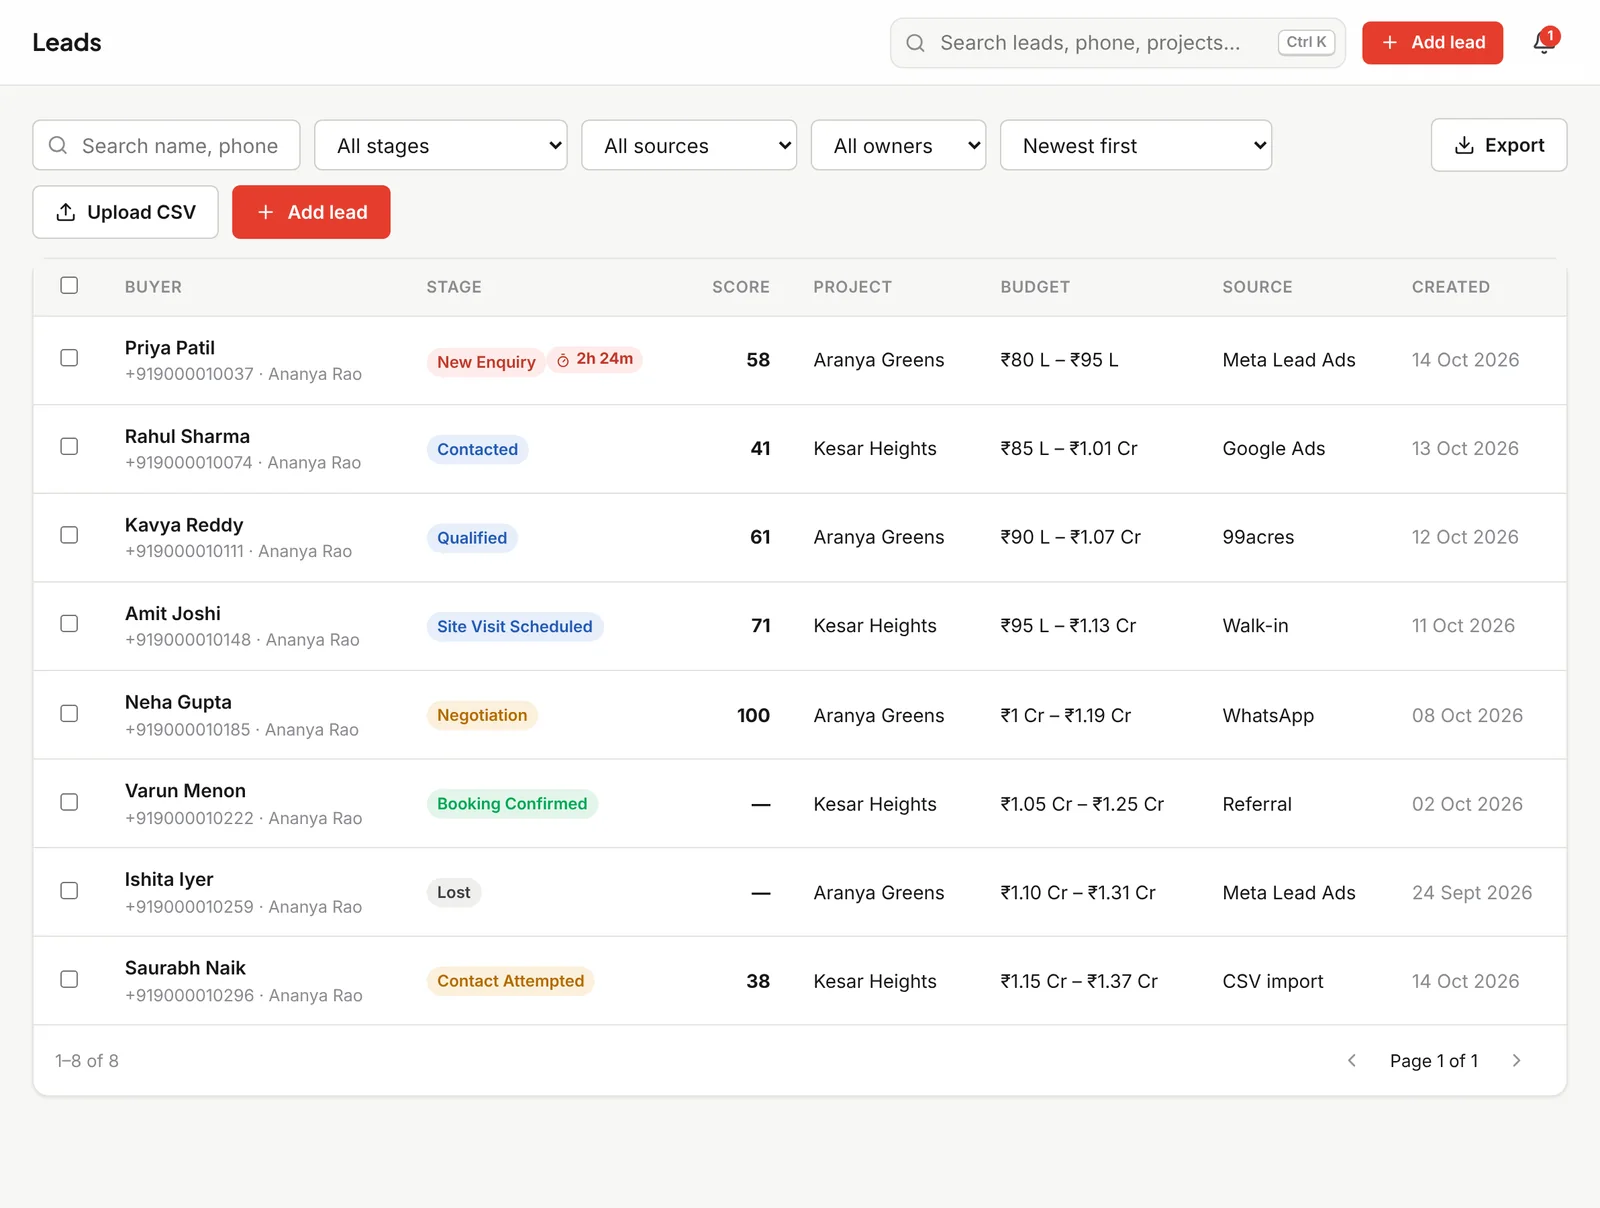This screenshot has width=1600, height=1208.
Task: Click the PROJECT column header
Action: click(x=852, y=287)
